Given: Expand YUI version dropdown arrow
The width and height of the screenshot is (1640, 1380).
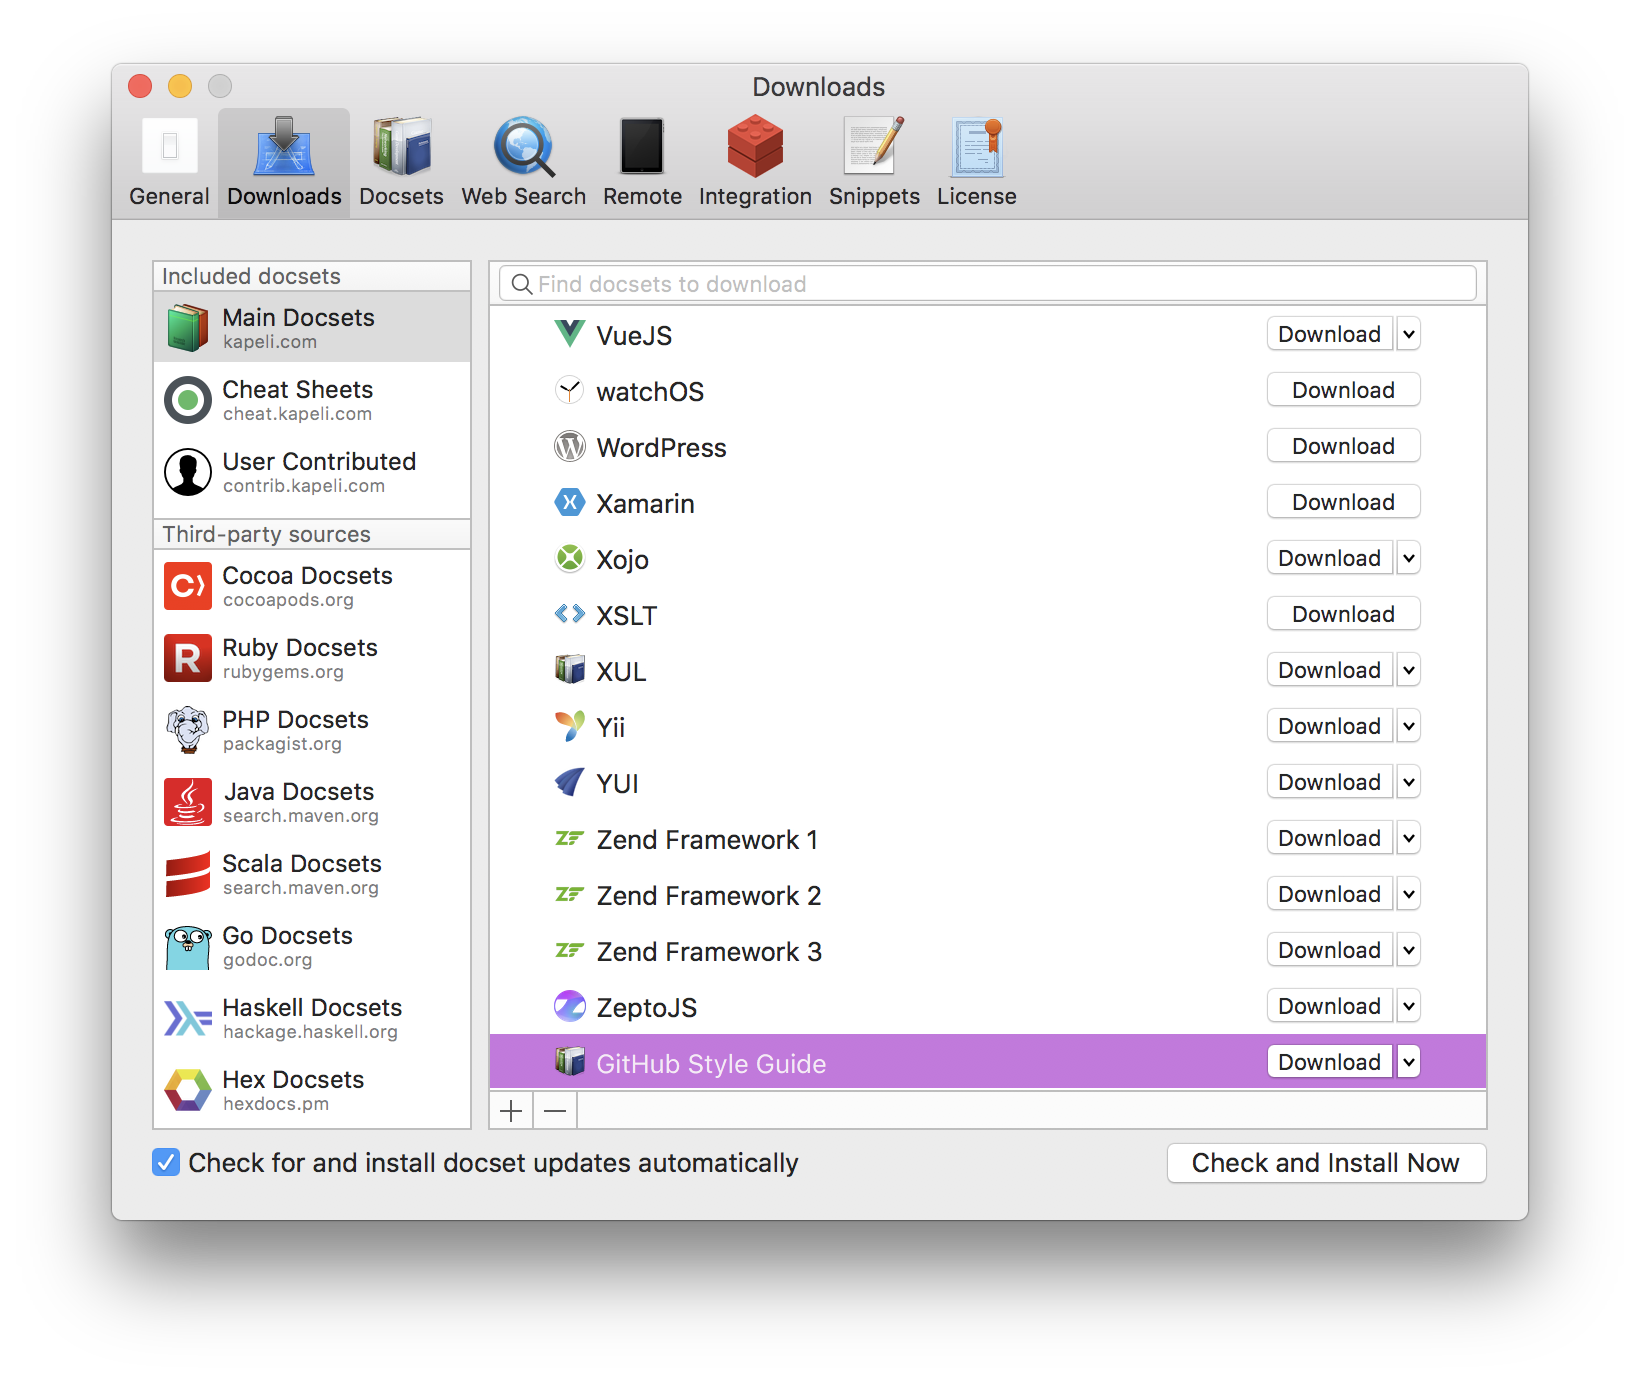Looking at the screenshot, I should (1409, 782).
